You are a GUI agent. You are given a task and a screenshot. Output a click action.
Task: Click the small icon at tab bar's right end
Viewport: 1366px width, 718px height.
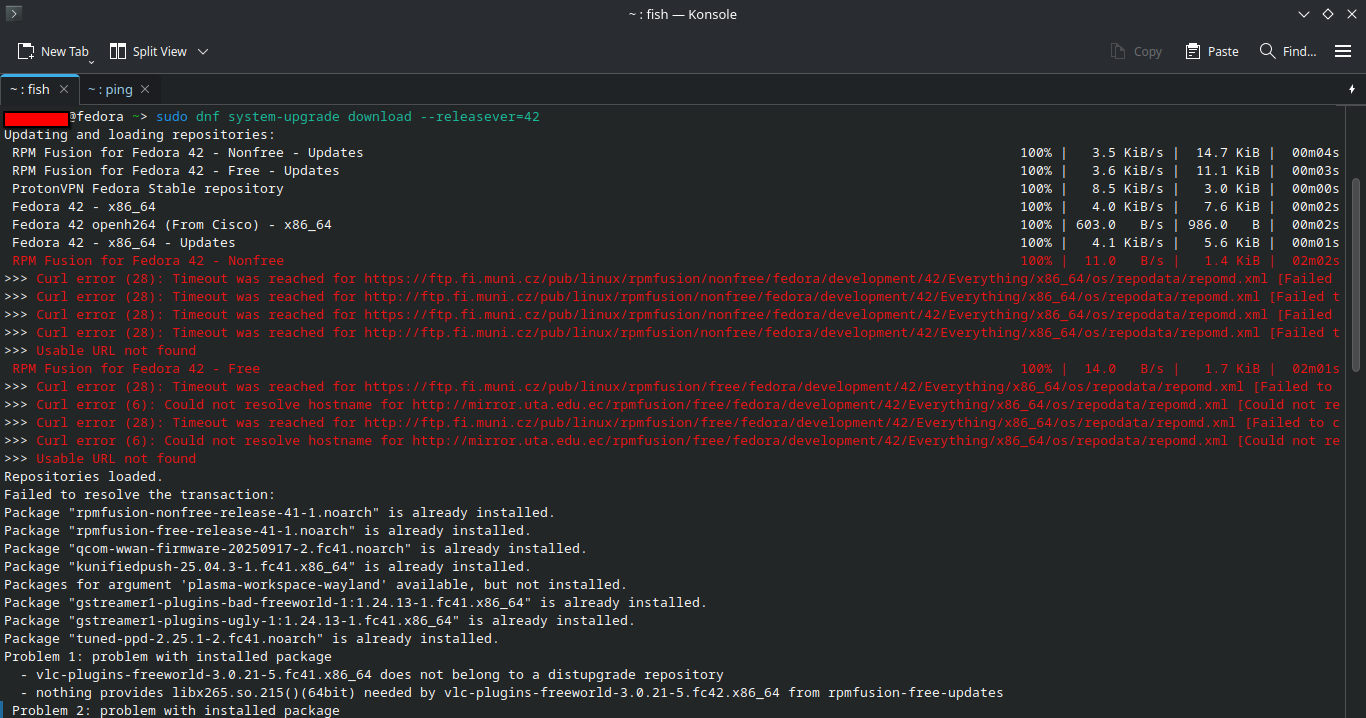[x=1351, y=89]
